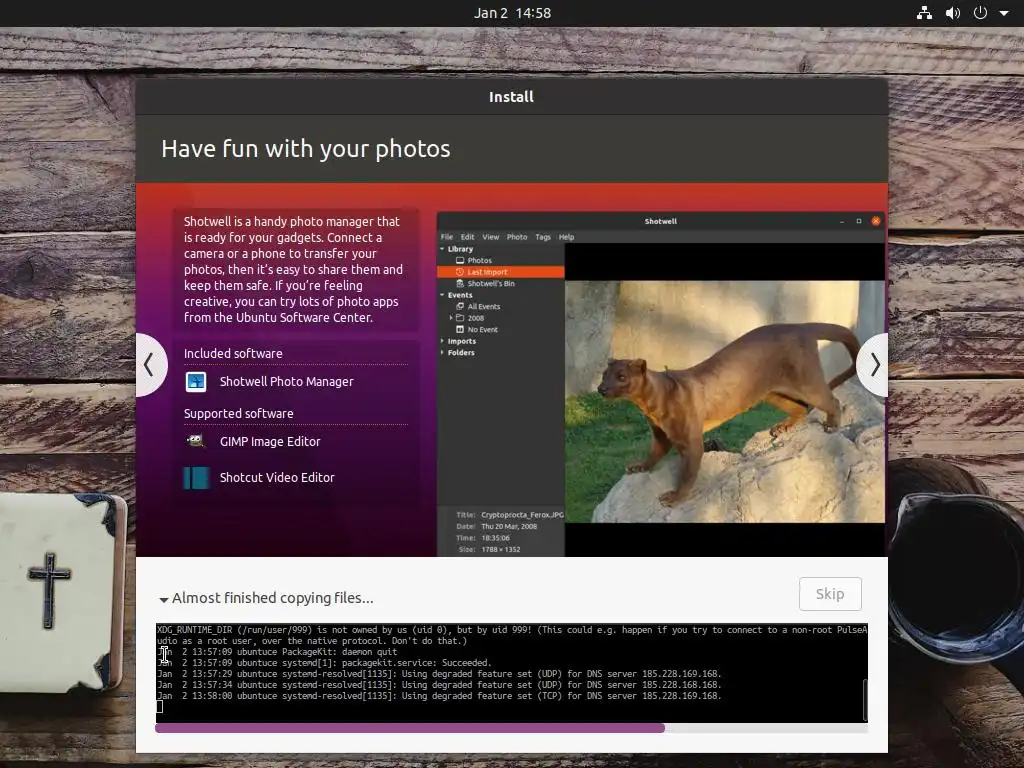
Task: Open Photo menu in Shotwell preview
Action: (x=517, y=237)
